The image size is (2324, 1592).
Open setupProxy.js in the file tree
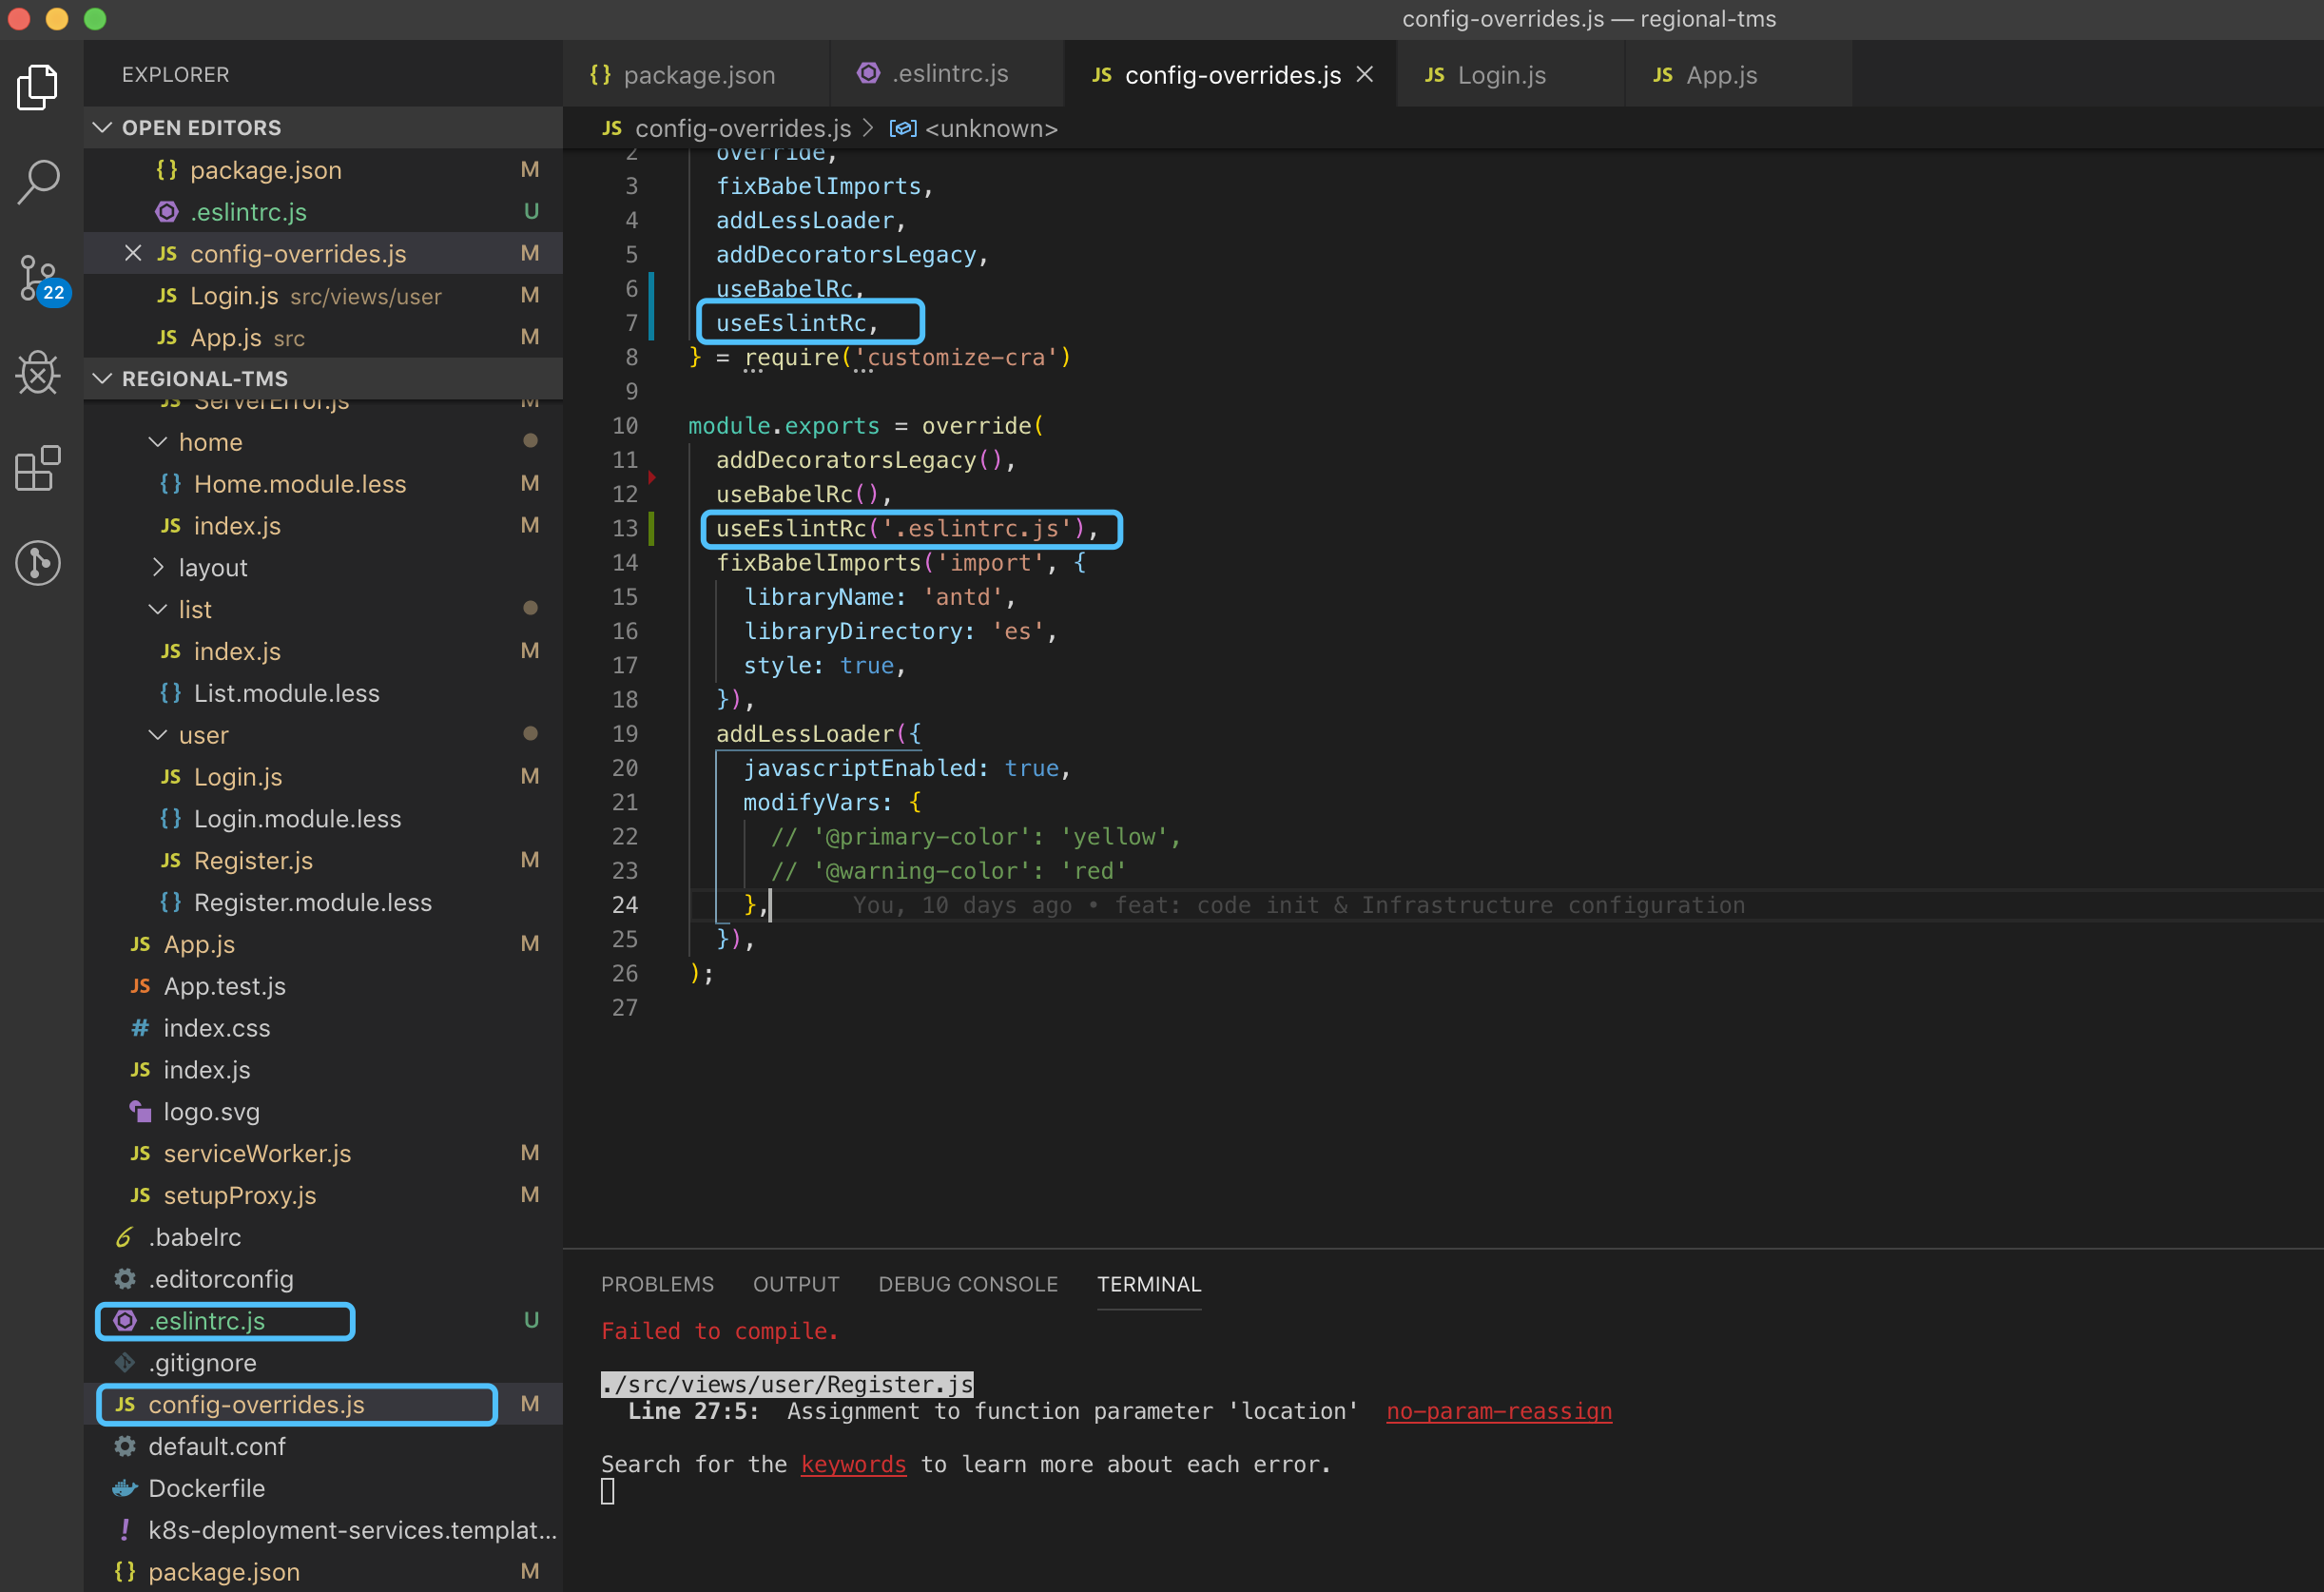click(x=323, y=1196)
